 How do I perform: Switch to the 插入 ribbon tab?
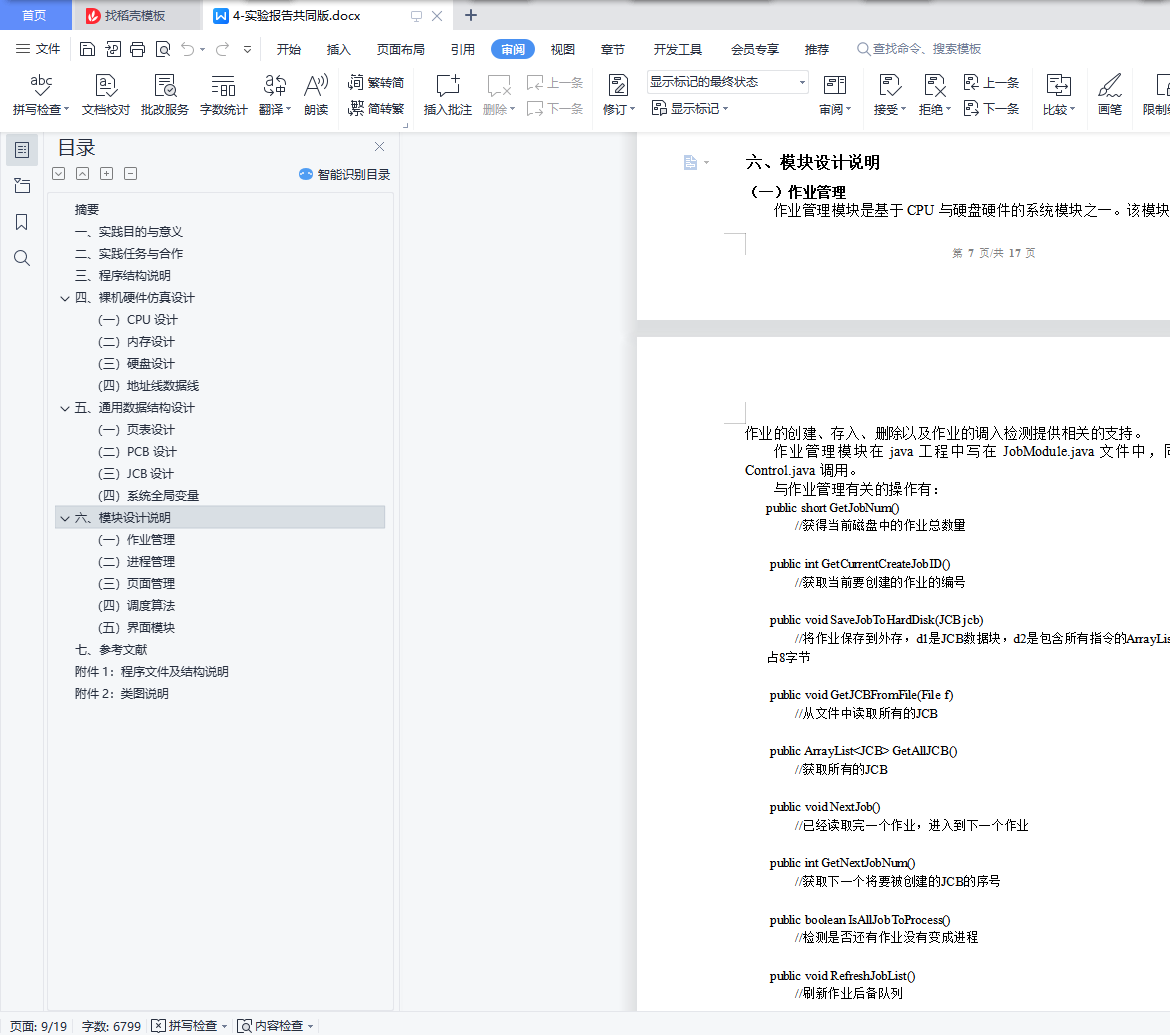click(338, 49)
